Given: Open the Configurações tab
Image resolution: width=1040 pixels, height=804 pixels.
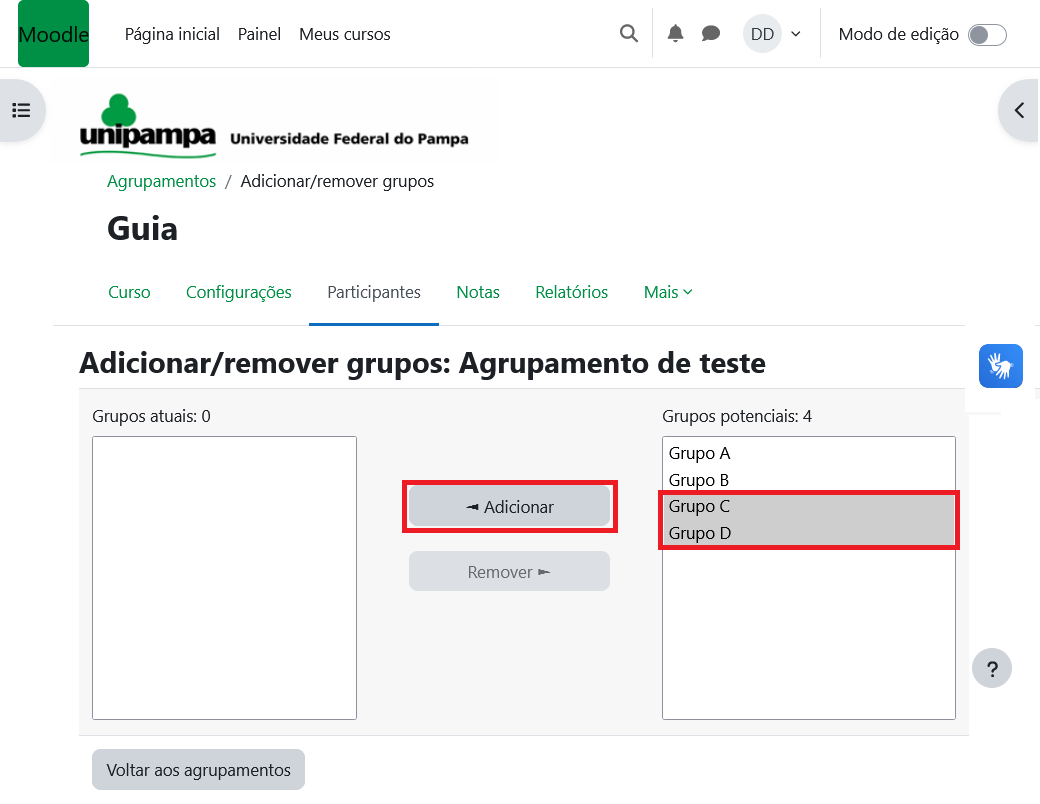Looking at the screenshot, I should click(x=239, y=292).
